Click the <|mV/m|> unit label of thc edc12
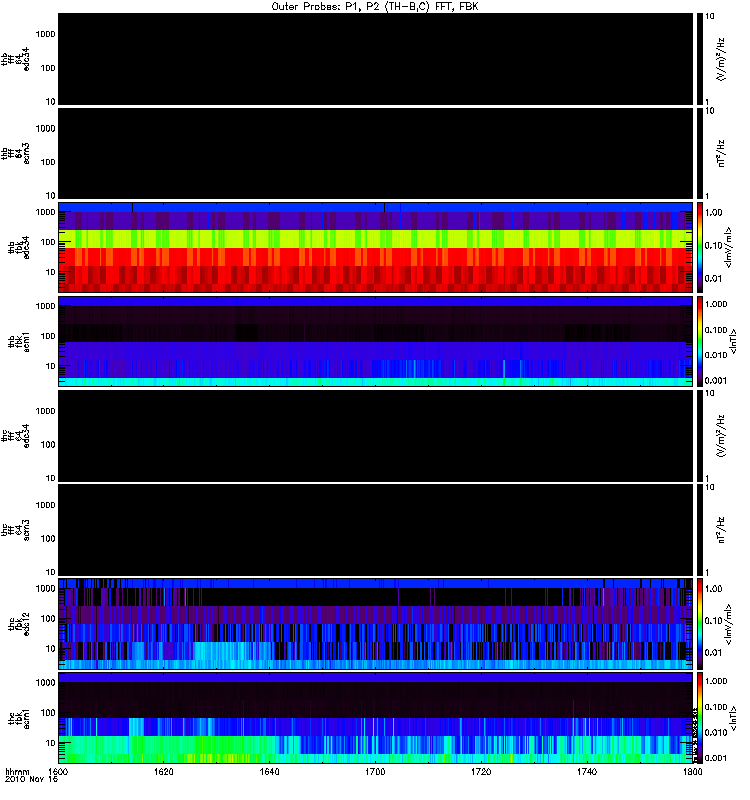Image resolution: width=750 pixels, height=800 pixels. pos(729,624)
